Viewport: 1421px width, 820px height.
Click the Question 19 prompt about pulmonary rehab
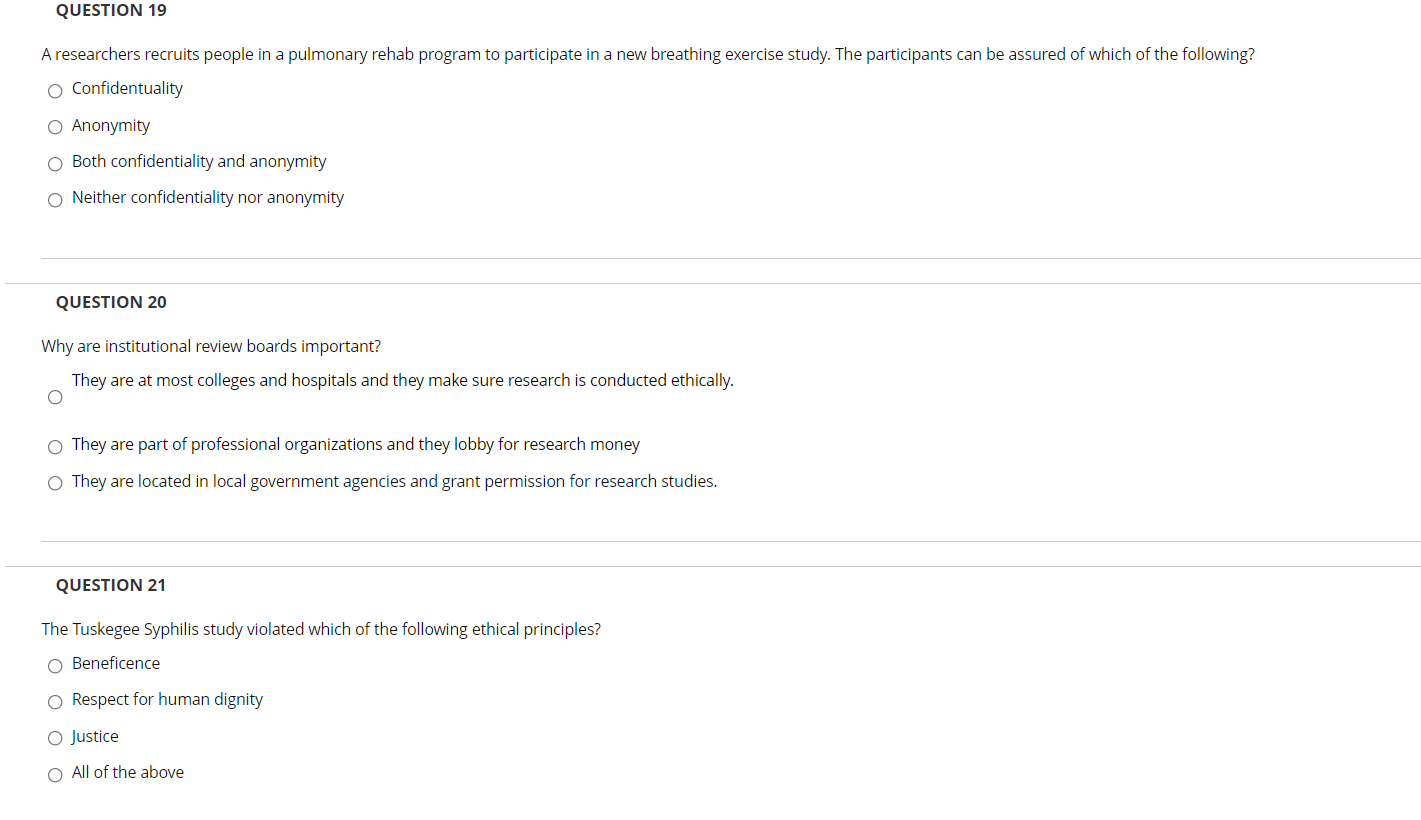(647, 54)
